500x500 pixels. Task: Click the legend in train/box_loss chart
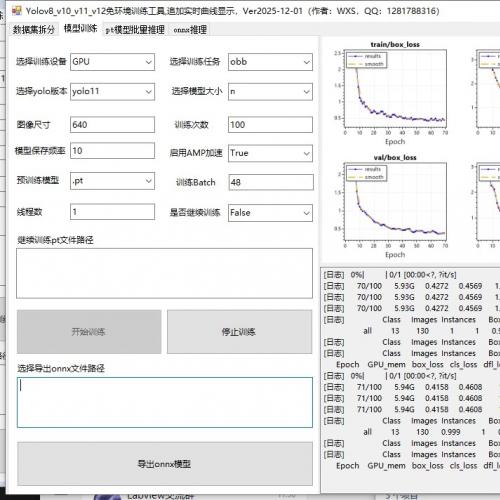coord(366,60)
